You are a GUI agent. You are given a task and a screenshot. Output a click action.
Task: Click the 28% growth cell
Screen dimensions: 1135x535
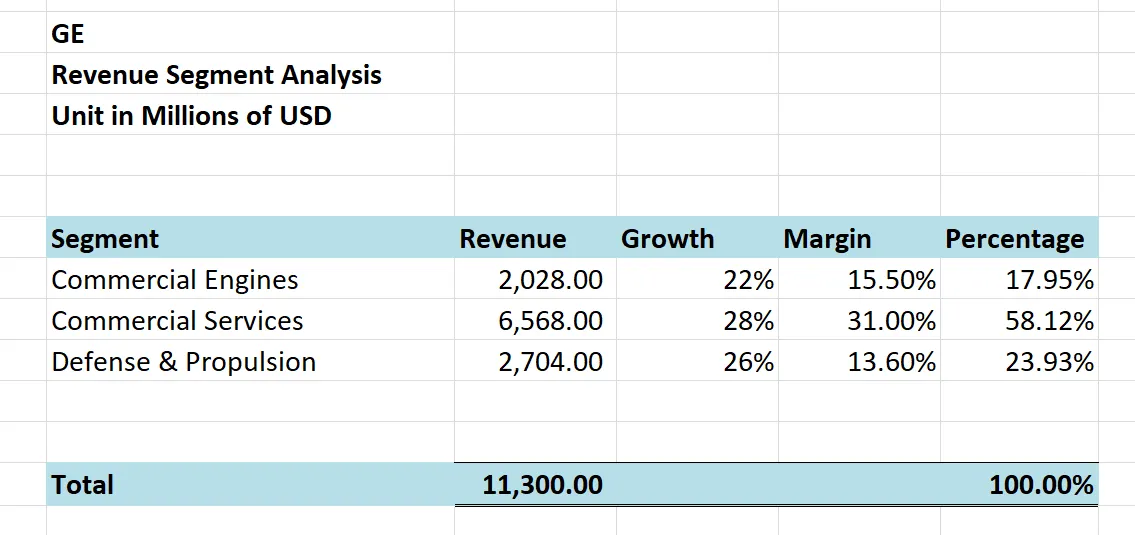point(748,321)
